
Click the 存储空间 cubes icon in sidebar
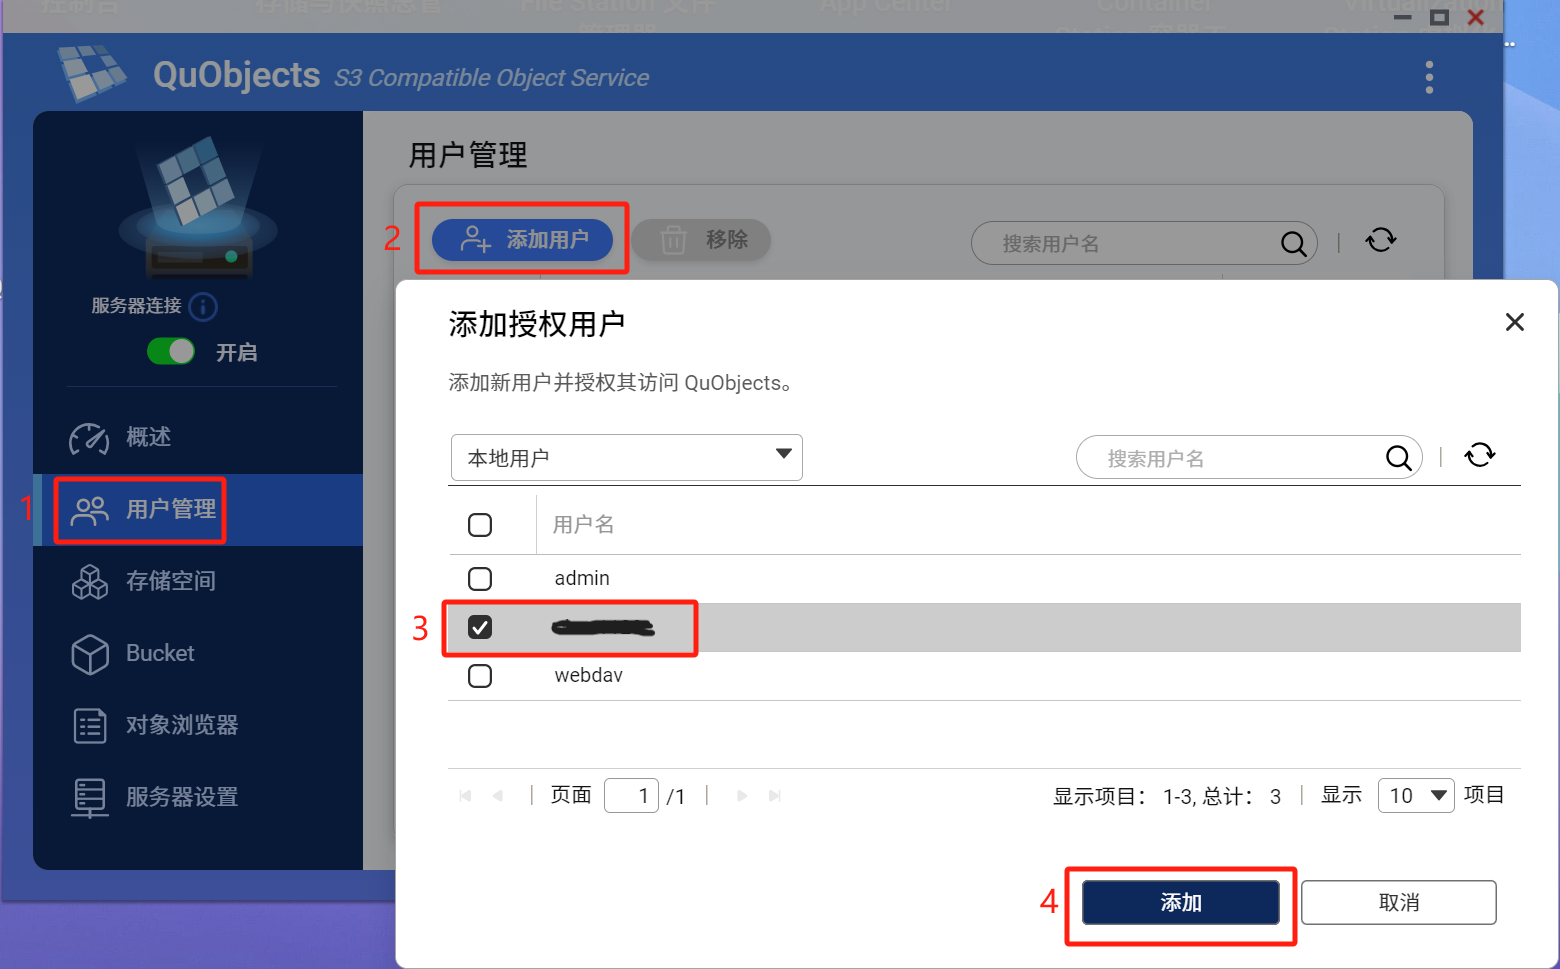[x=90, y=581]
